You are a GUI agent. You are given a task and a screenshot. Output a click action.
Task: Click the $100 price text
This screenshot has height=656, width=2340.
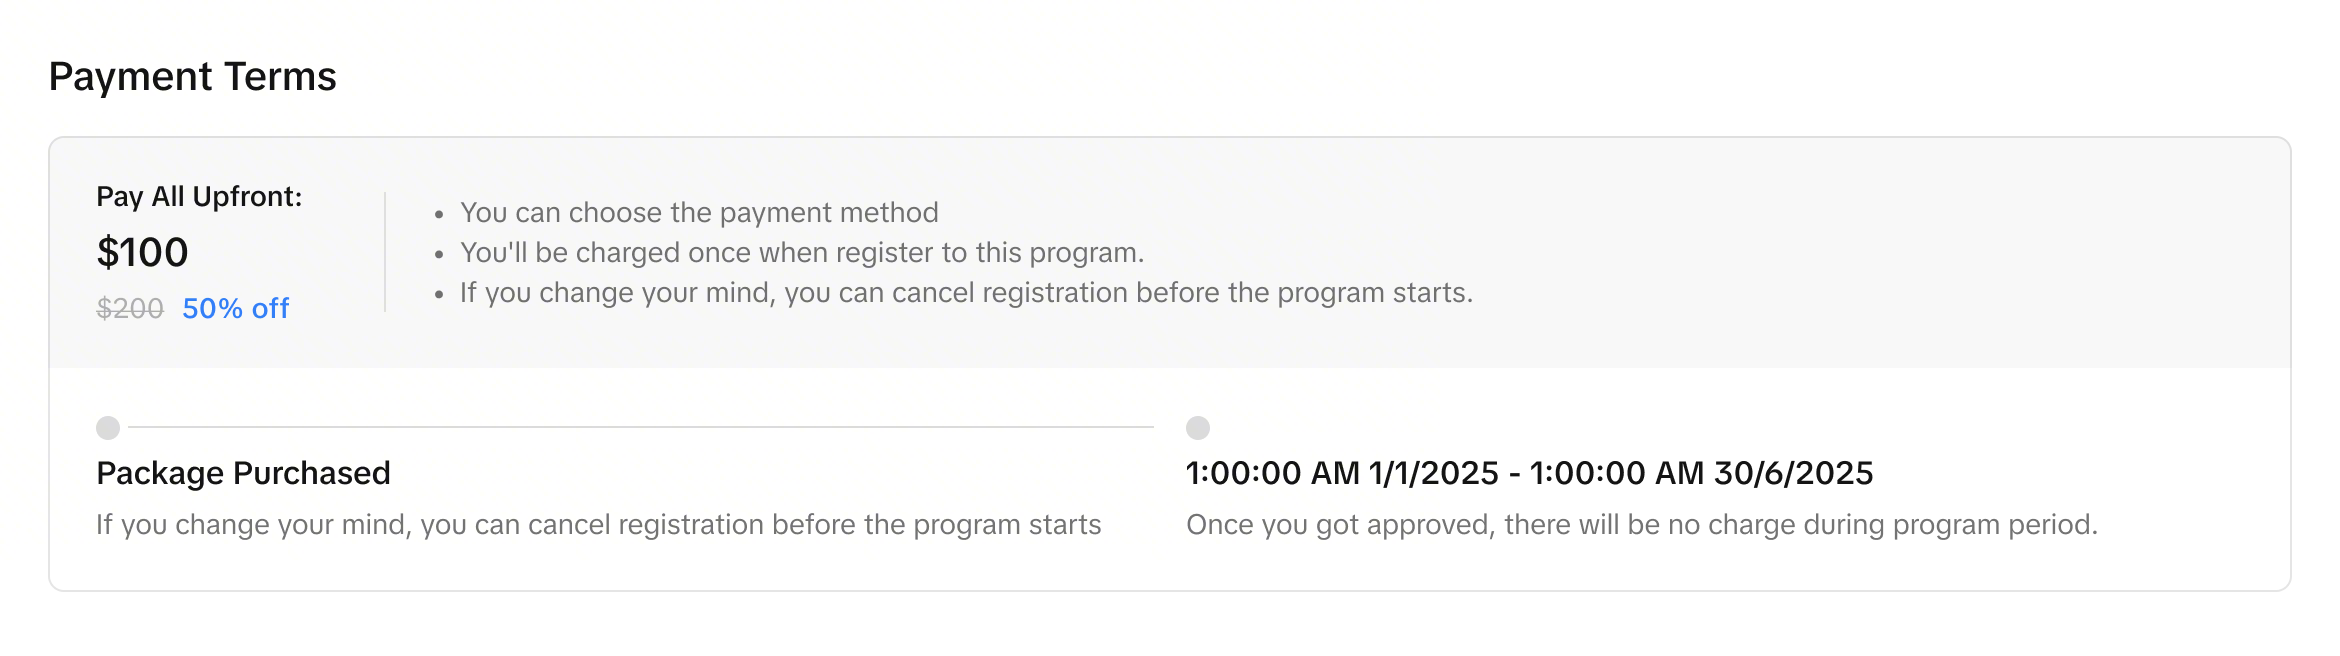142,252
